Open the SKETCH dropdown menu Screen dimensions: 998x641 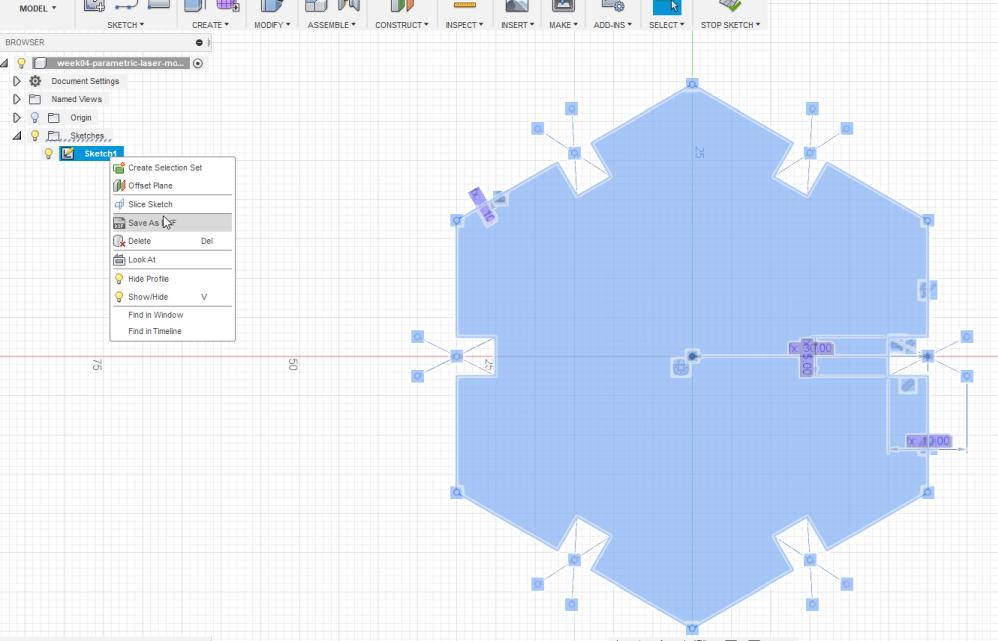125,25
